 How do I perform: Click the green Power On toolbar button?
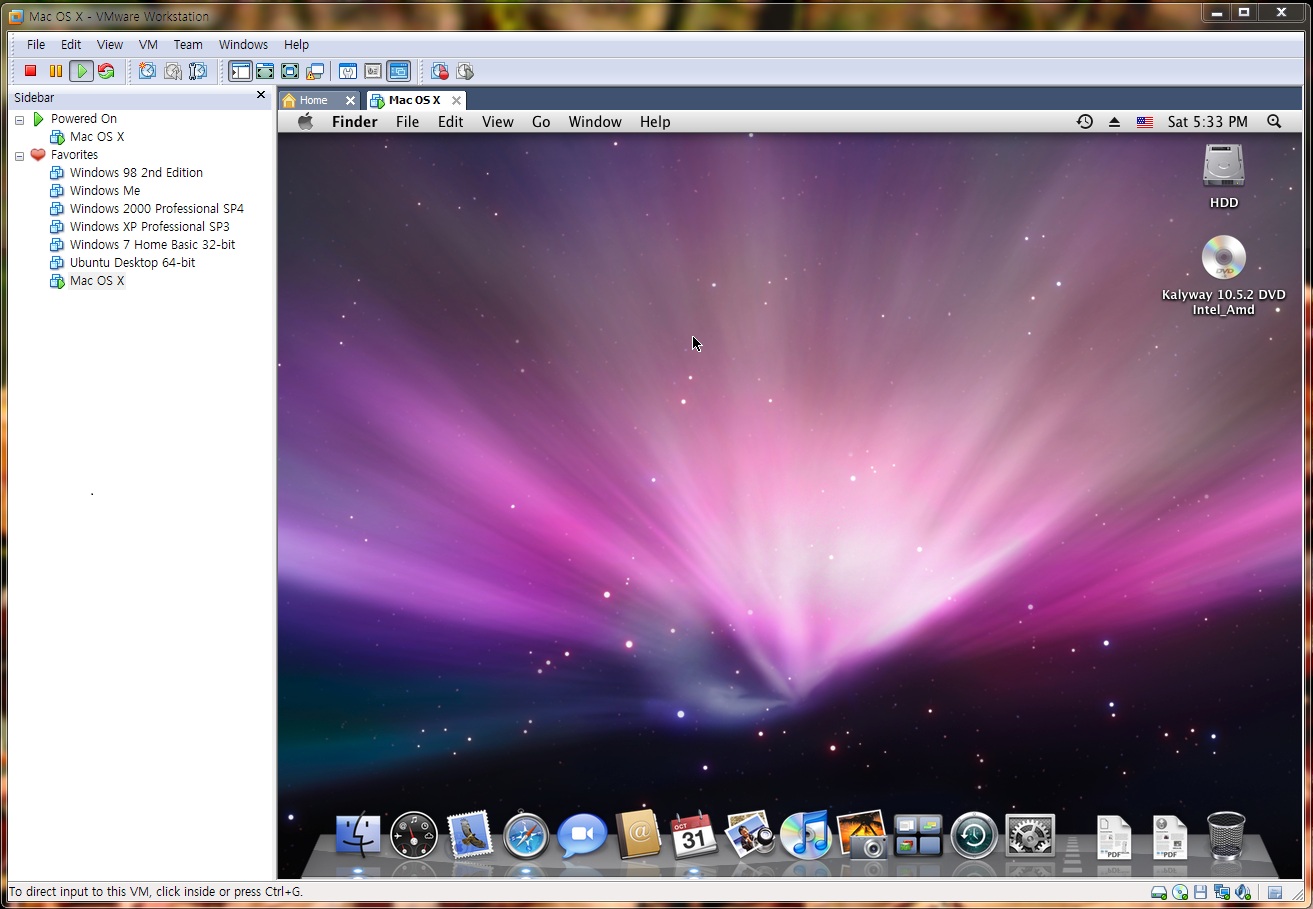pyautogui.click(x=81, y=71)
